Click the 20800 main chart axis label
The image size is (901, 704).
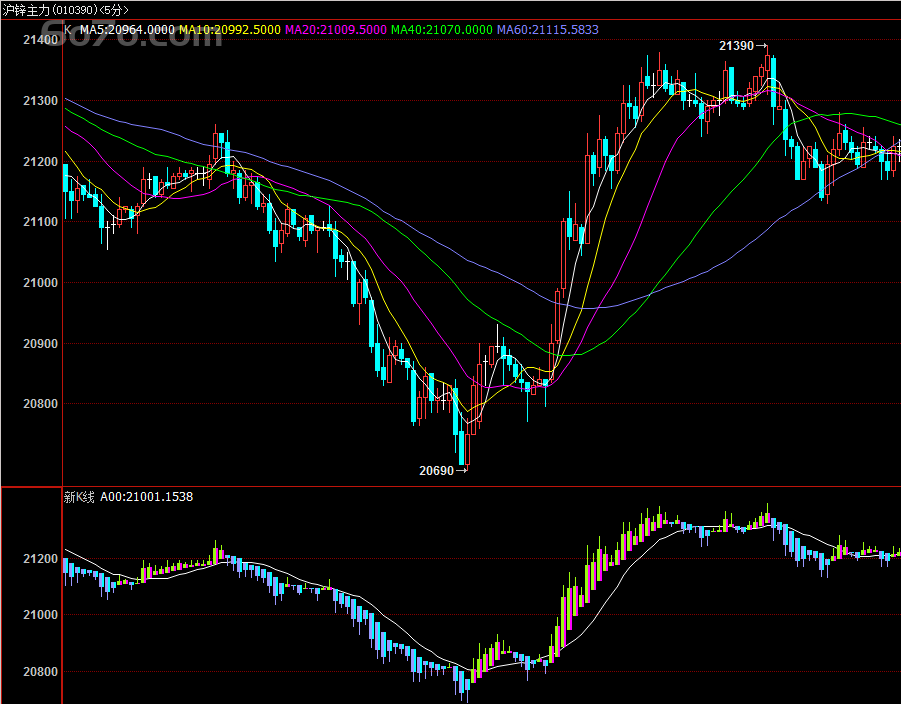click(x=40, y=404)
